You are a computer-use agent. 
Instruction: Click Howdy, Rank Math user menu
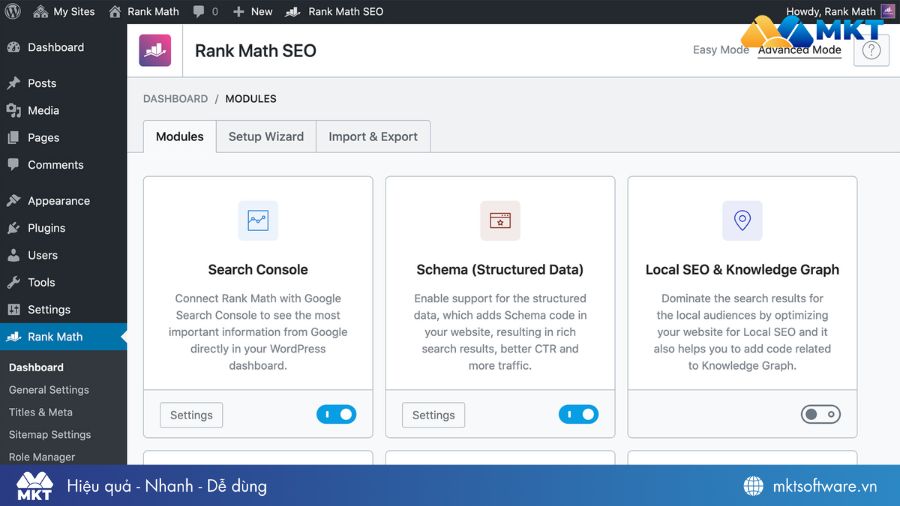click(x=831, y=11)
